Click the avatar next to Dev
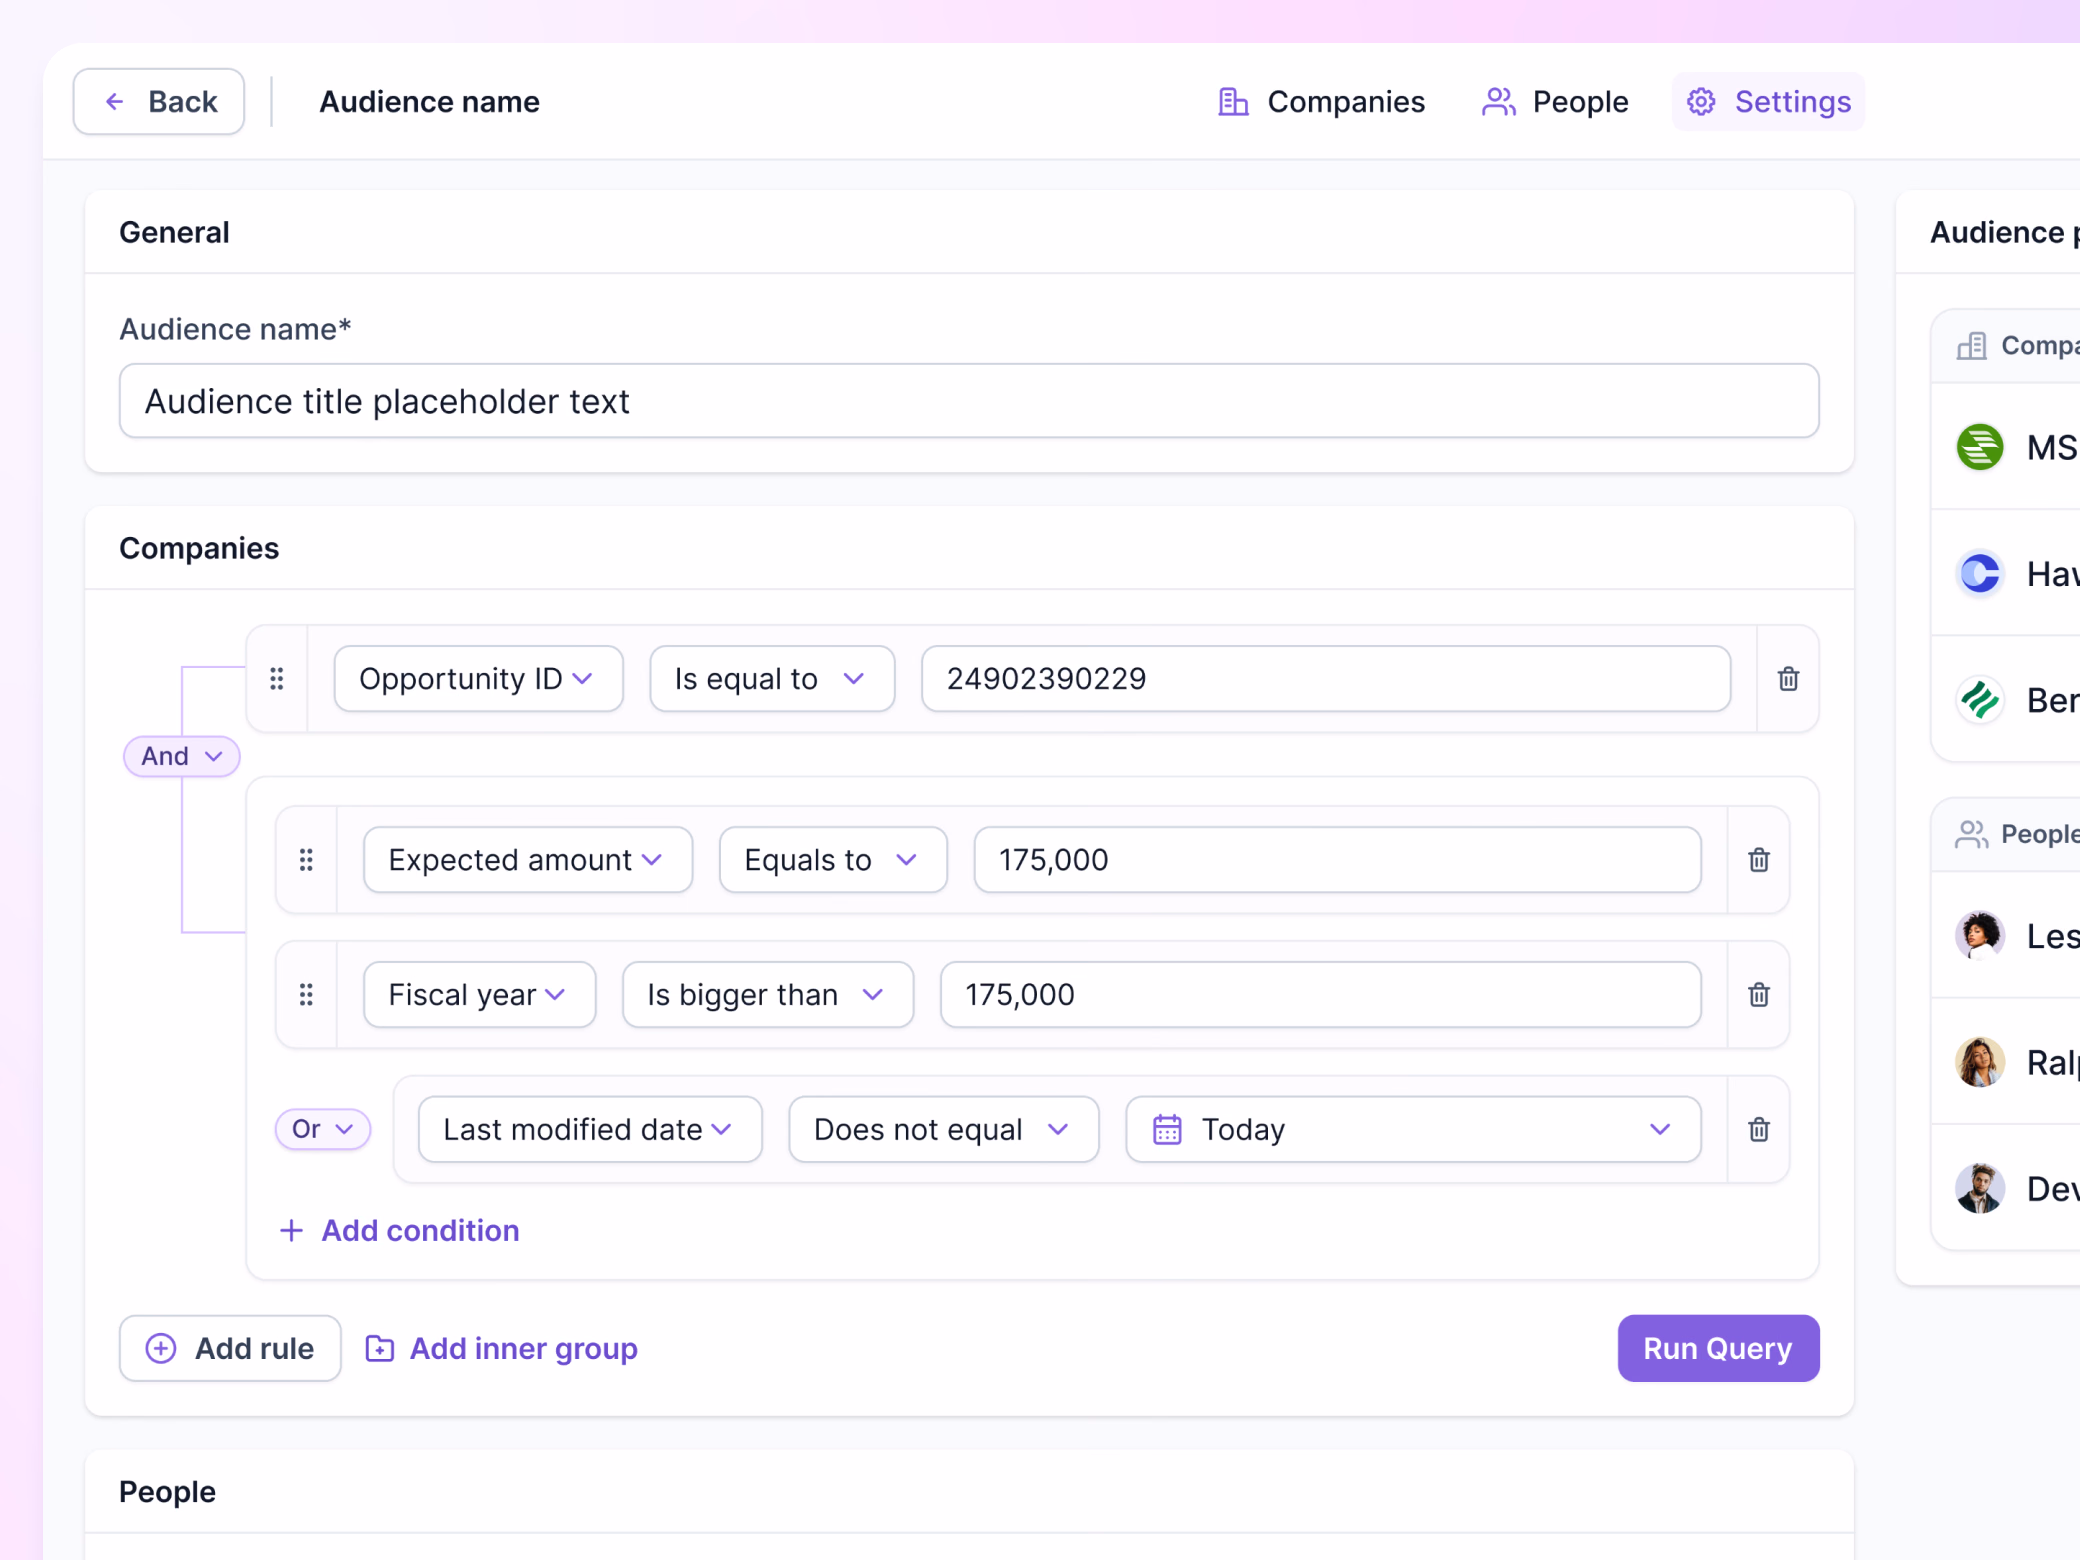This screenshot has width=2080, height=1560. [x=1980, y=1189]
